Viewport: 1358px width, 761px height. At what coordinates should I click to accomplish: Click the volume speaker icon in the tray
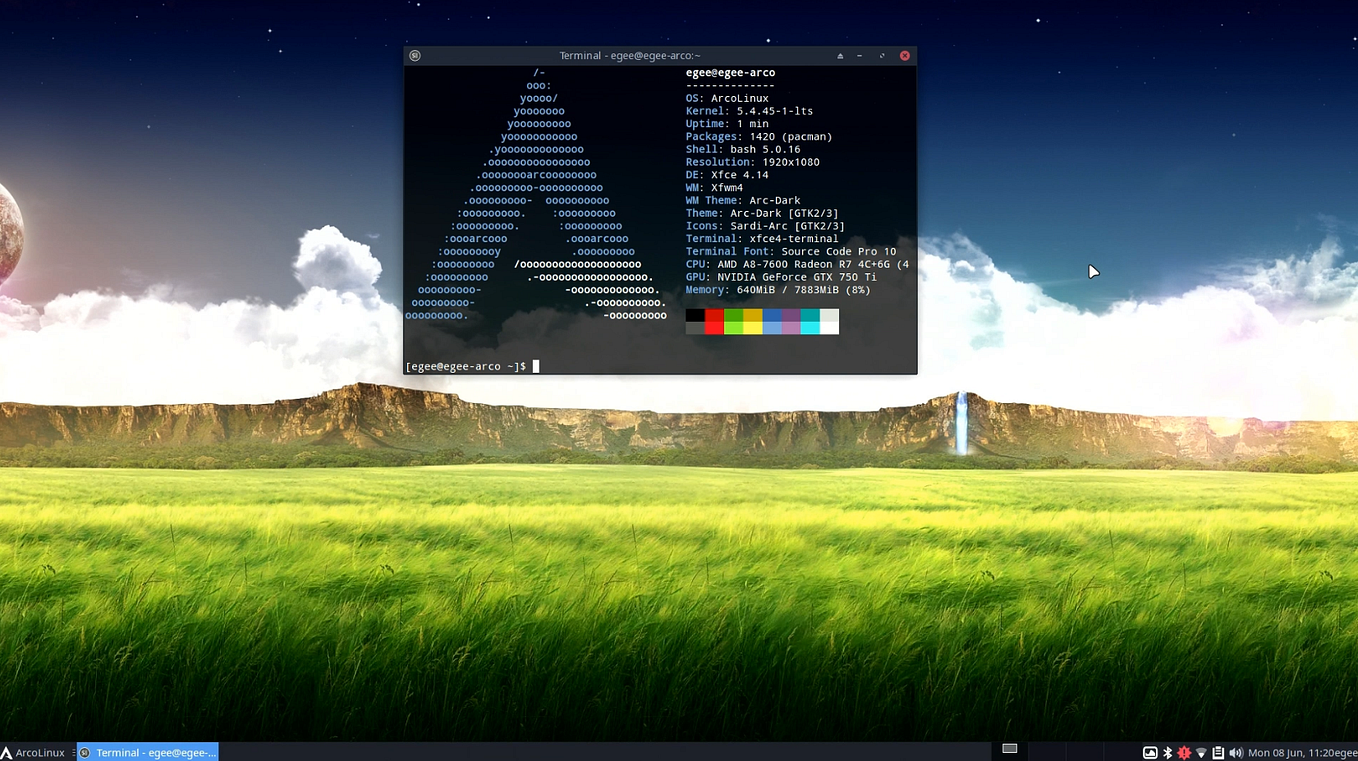pos(1236,752)
